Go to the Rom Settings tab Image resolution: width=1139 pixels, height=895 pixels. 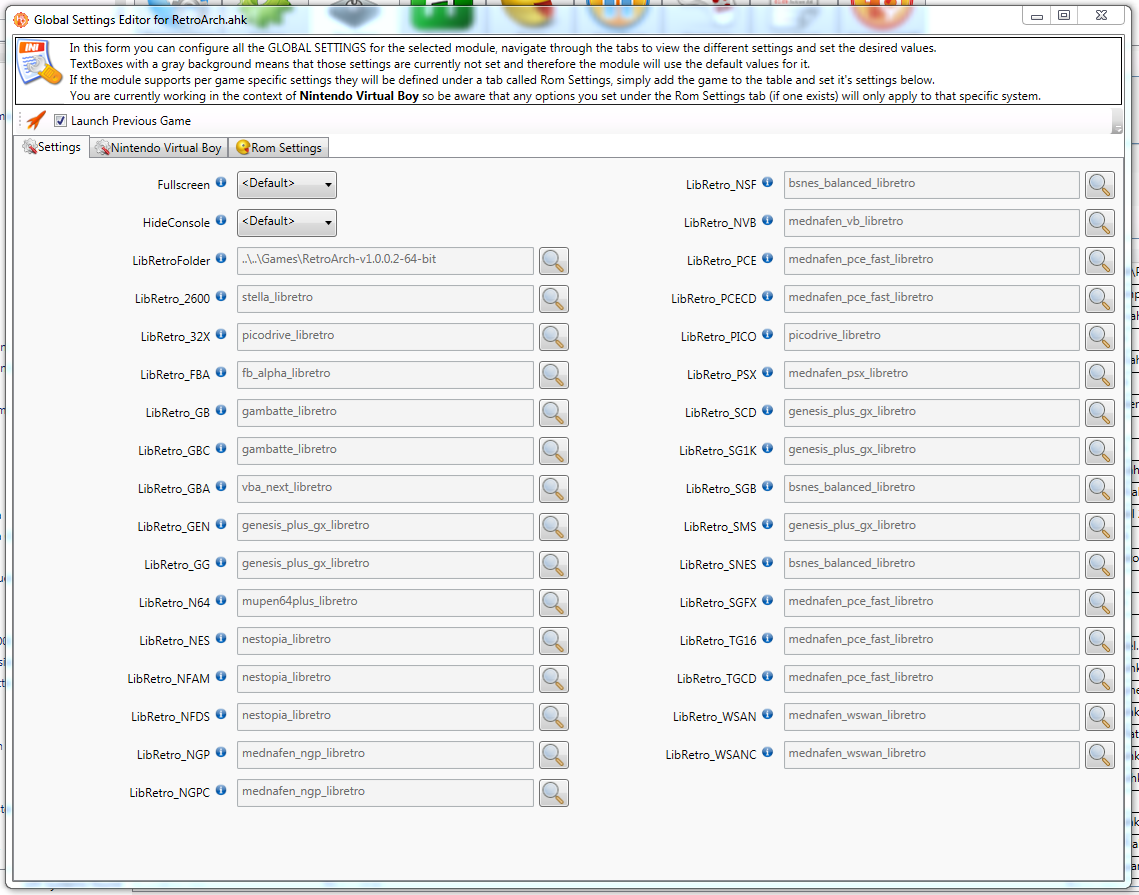tap(279, 148)
